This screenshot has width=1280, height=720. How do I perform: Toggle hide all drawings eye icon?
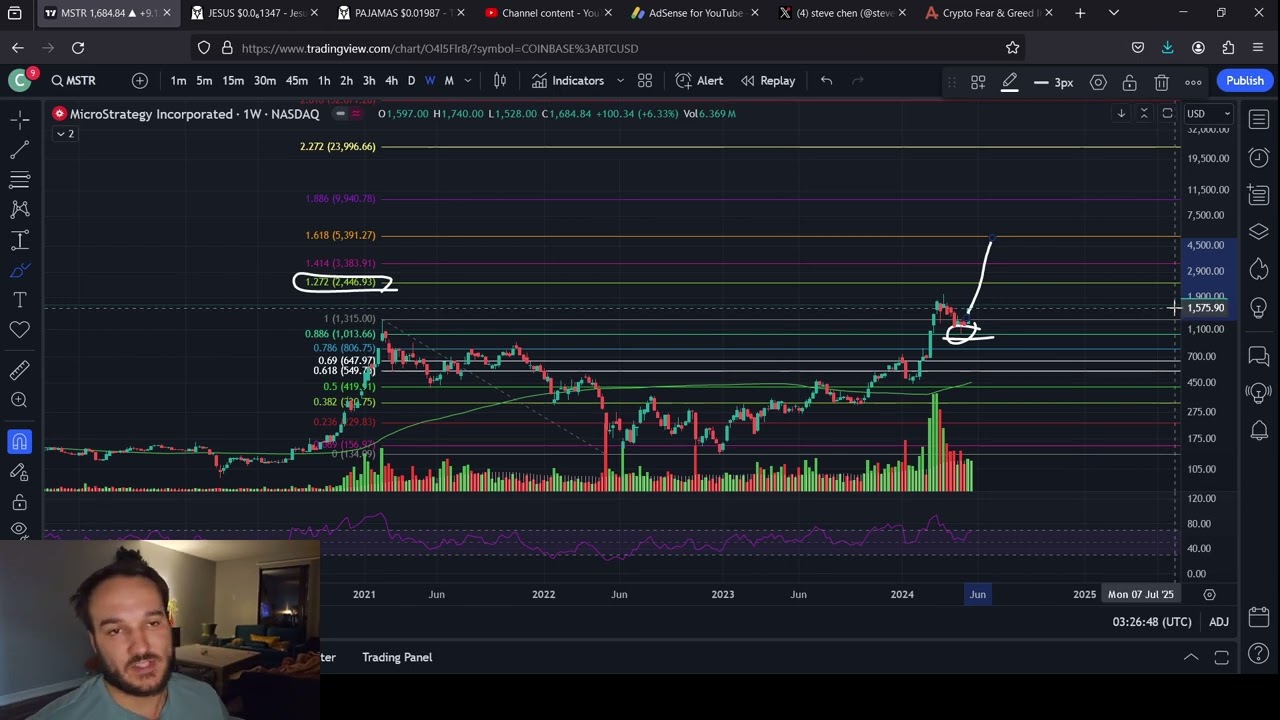point(19,529)
